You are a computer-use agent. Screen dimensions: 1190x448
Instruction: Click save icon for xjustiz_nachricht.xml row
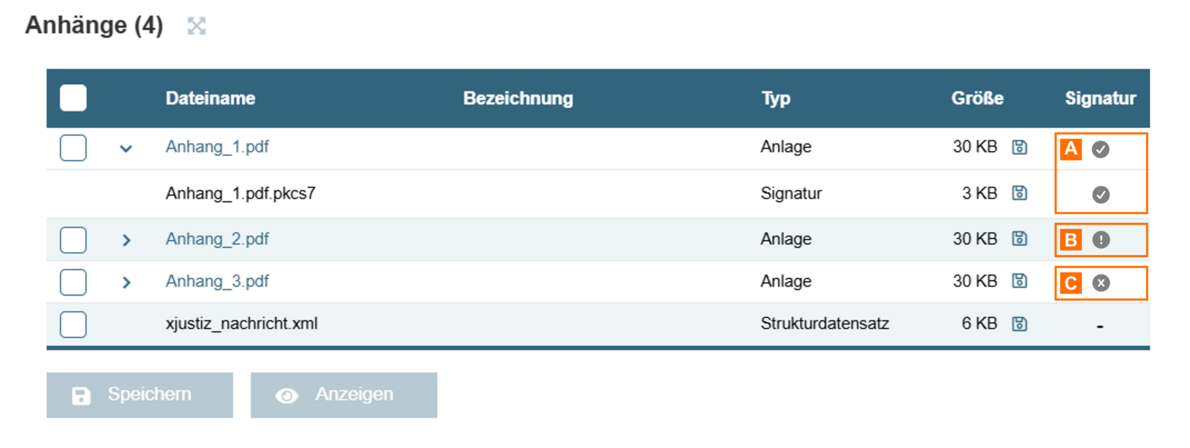pyautogui.click(x=1019, y=324)
